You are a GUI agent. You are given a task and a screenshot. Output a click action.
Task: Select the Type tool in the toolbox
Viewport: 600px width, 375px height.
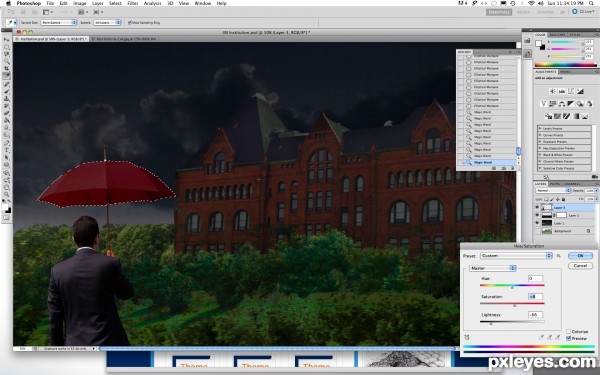pyautogui.click(x=7, y=150)
